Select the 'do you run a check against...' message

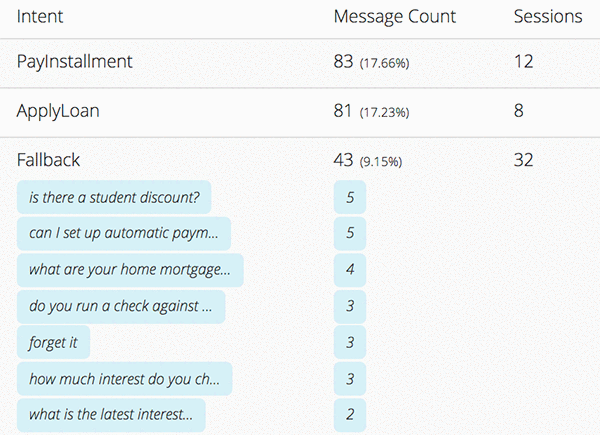coord(121,306)
